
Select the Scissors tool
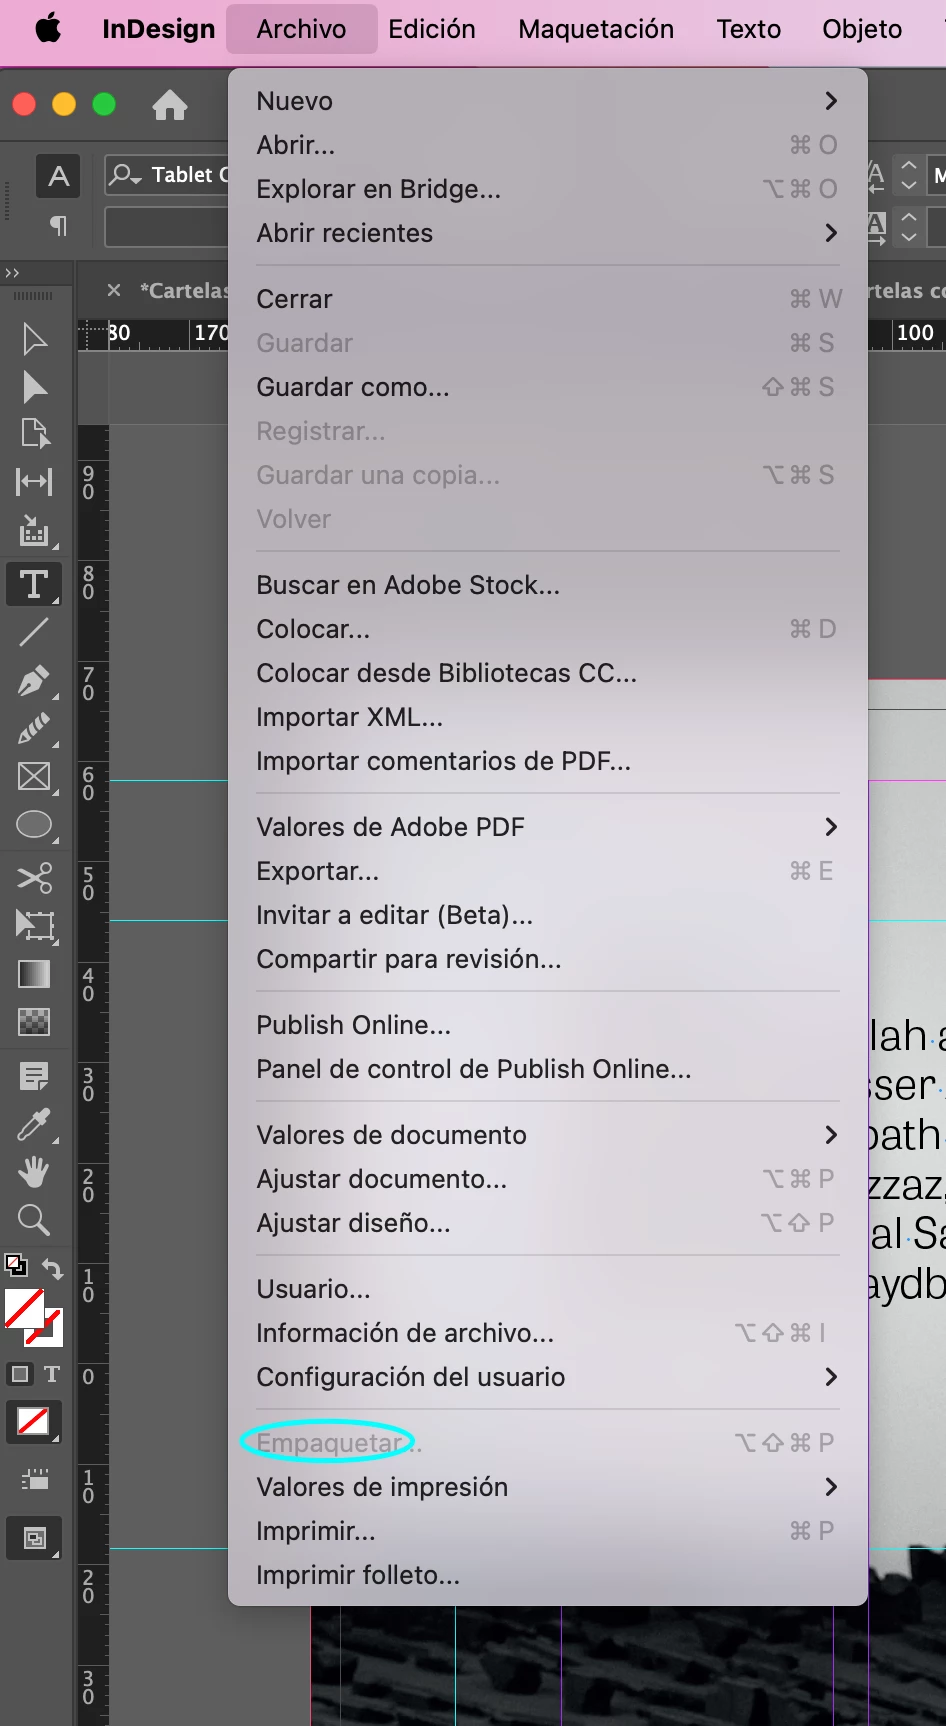[x=34, y=878]
